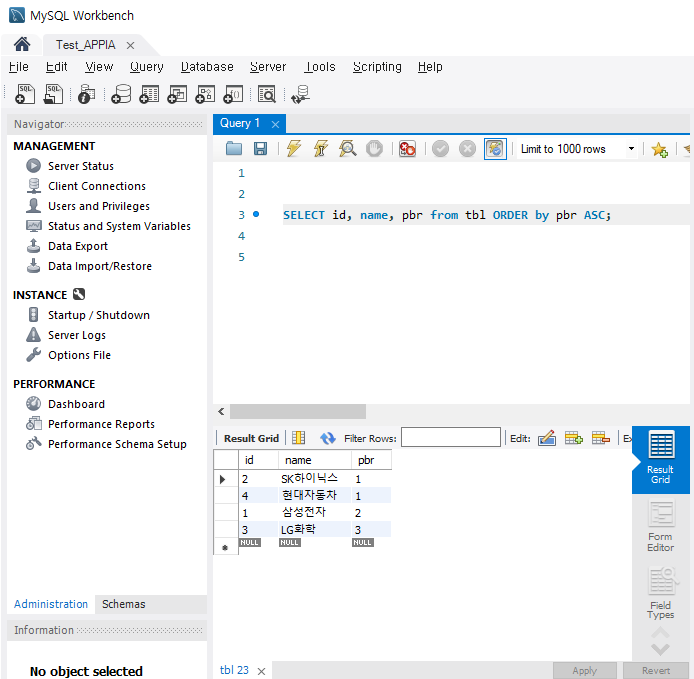This screenshot has height=679, width=694.
Task: Refresh result data from the table
Action: click(328, 438)
